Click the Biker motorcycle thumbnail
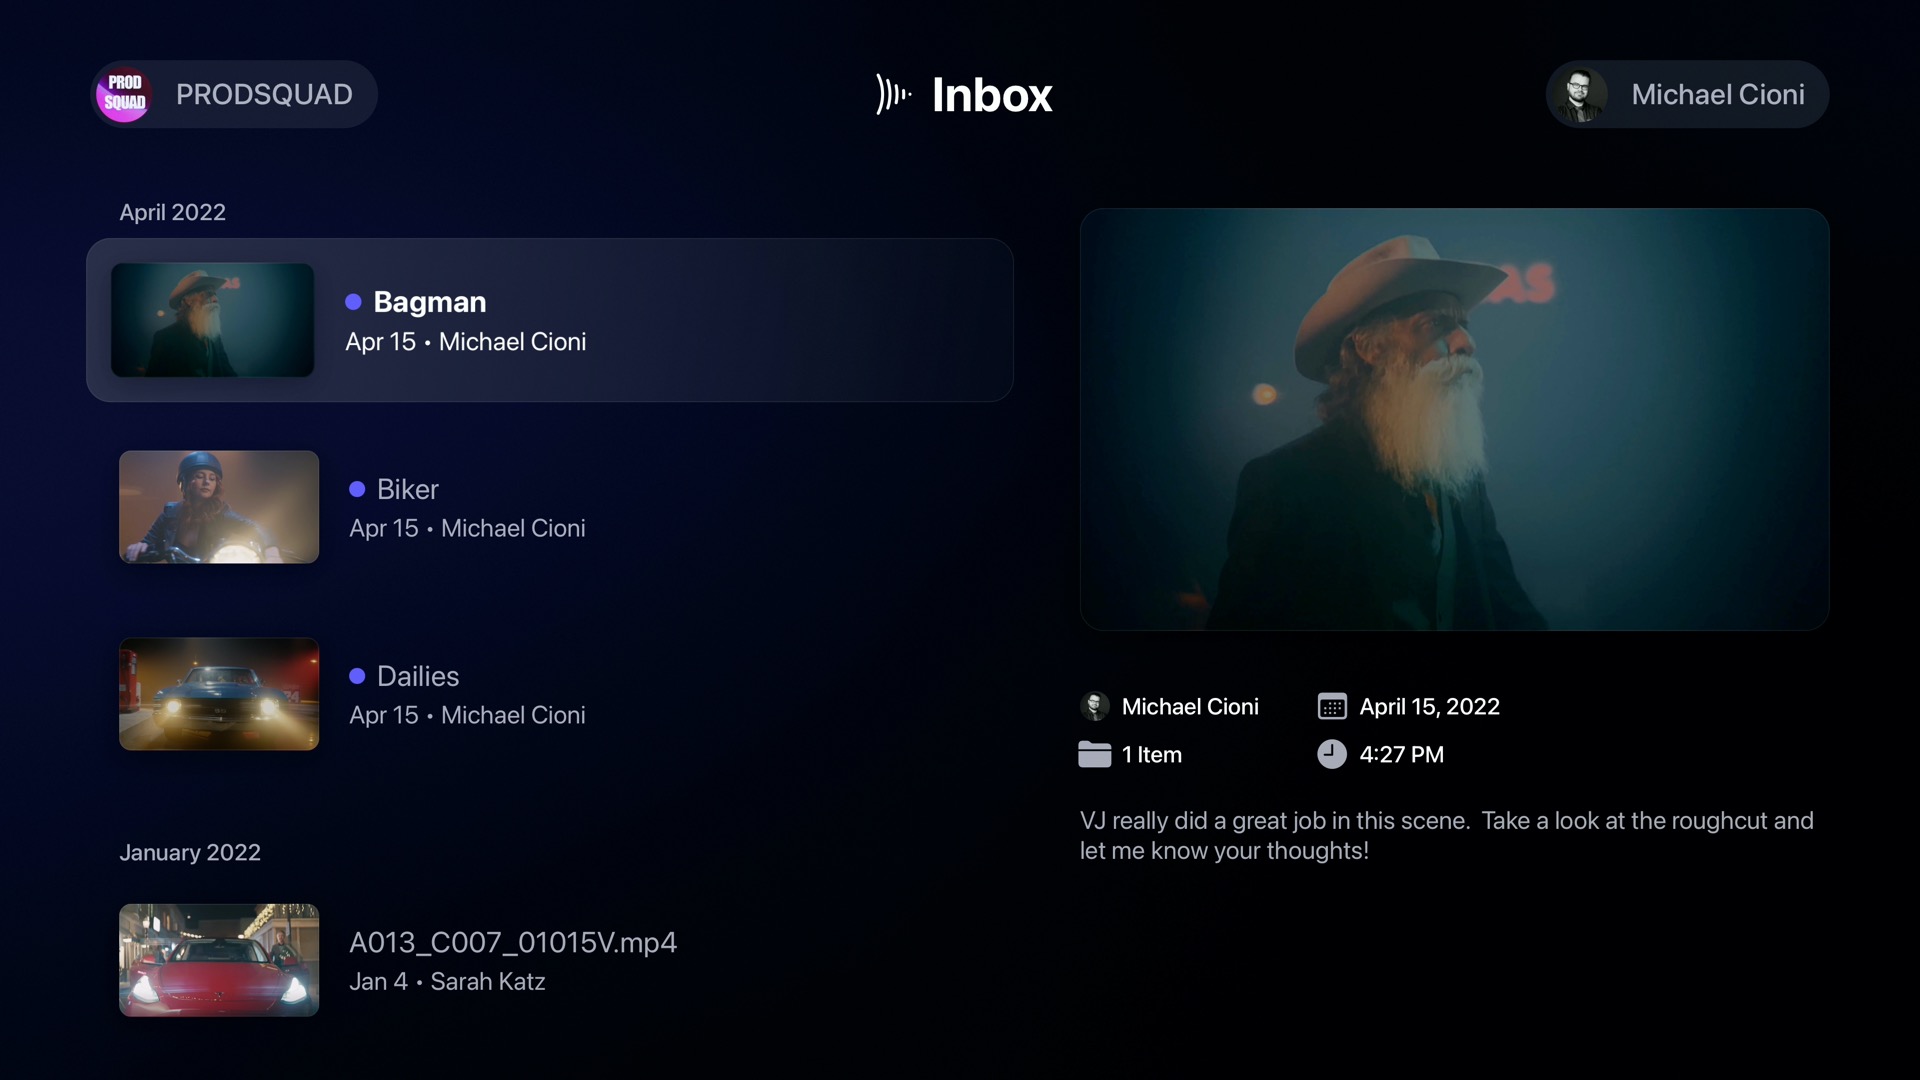 [x=219, y=507]
